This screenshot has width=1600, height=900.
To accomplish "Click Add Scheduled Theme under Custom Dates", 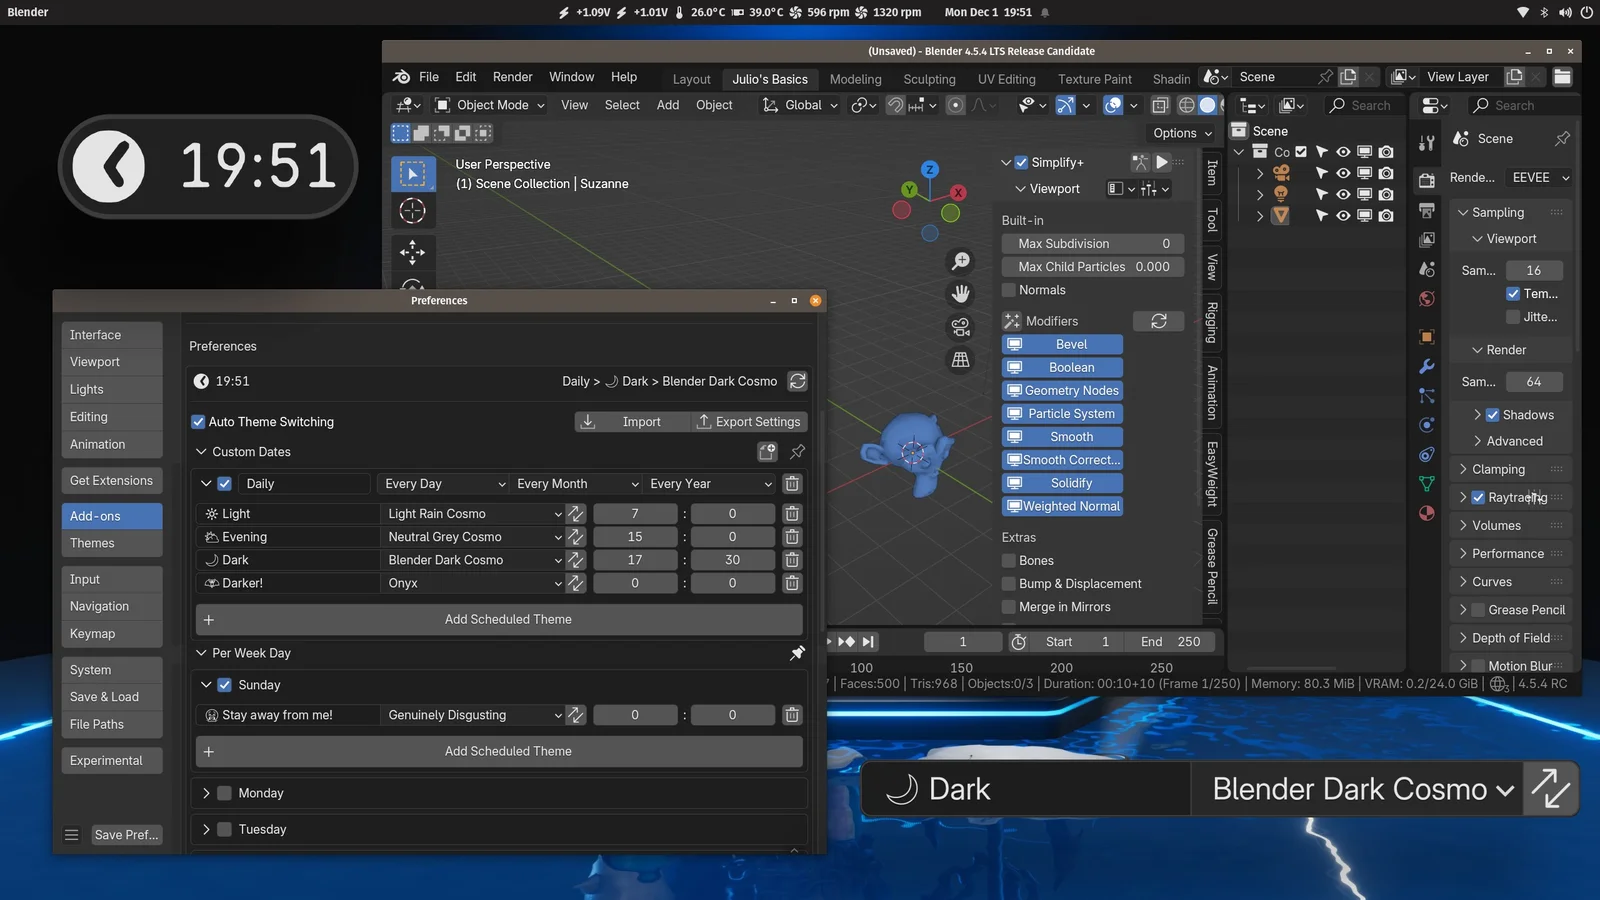I will click(507, 619).
